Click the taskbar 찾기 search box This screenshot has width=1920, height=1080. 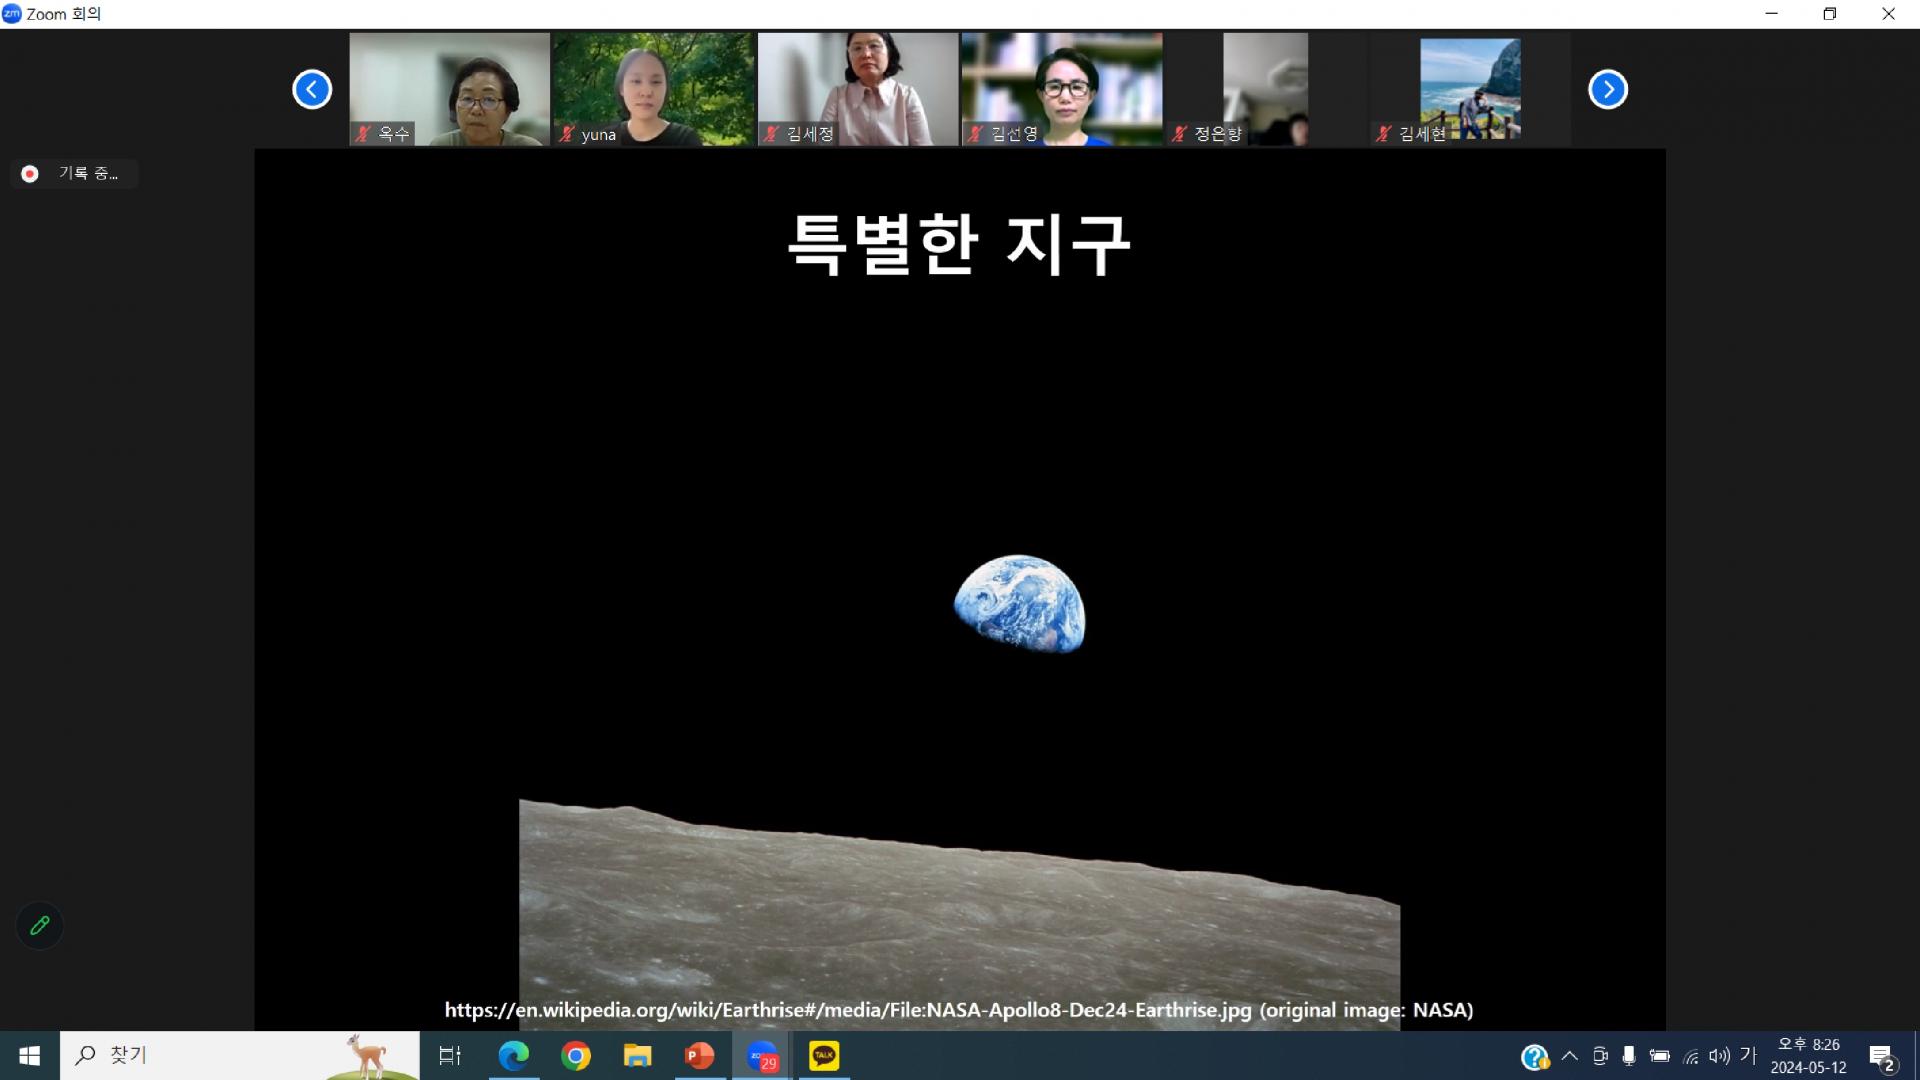coord(240,1056)
